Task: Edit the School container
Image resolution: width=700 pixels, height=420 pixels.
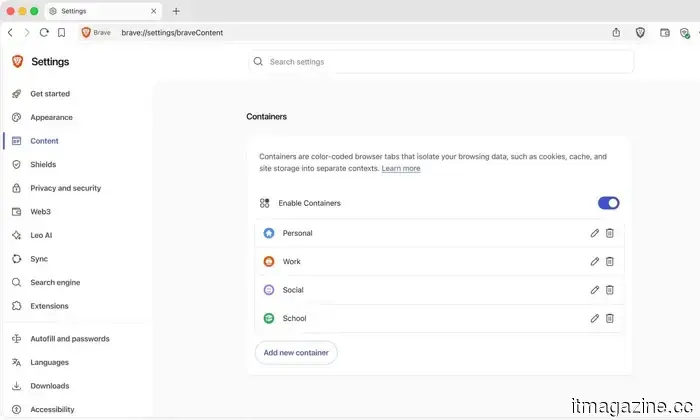Action: point(595,318)
